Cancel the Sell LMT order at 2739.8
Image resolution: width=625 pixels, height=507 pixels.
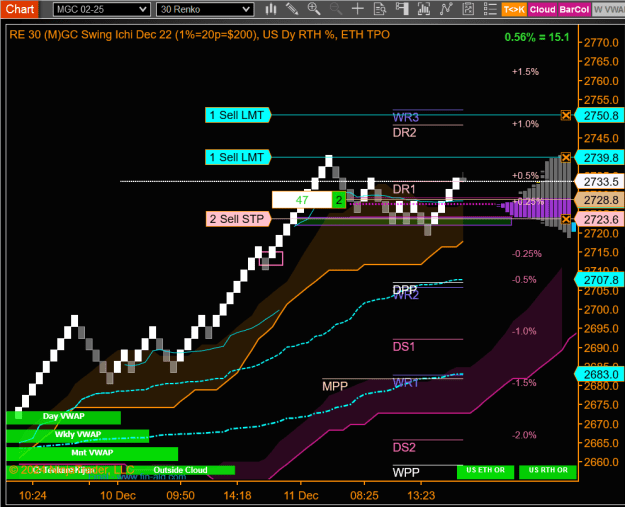pos(566,157)
